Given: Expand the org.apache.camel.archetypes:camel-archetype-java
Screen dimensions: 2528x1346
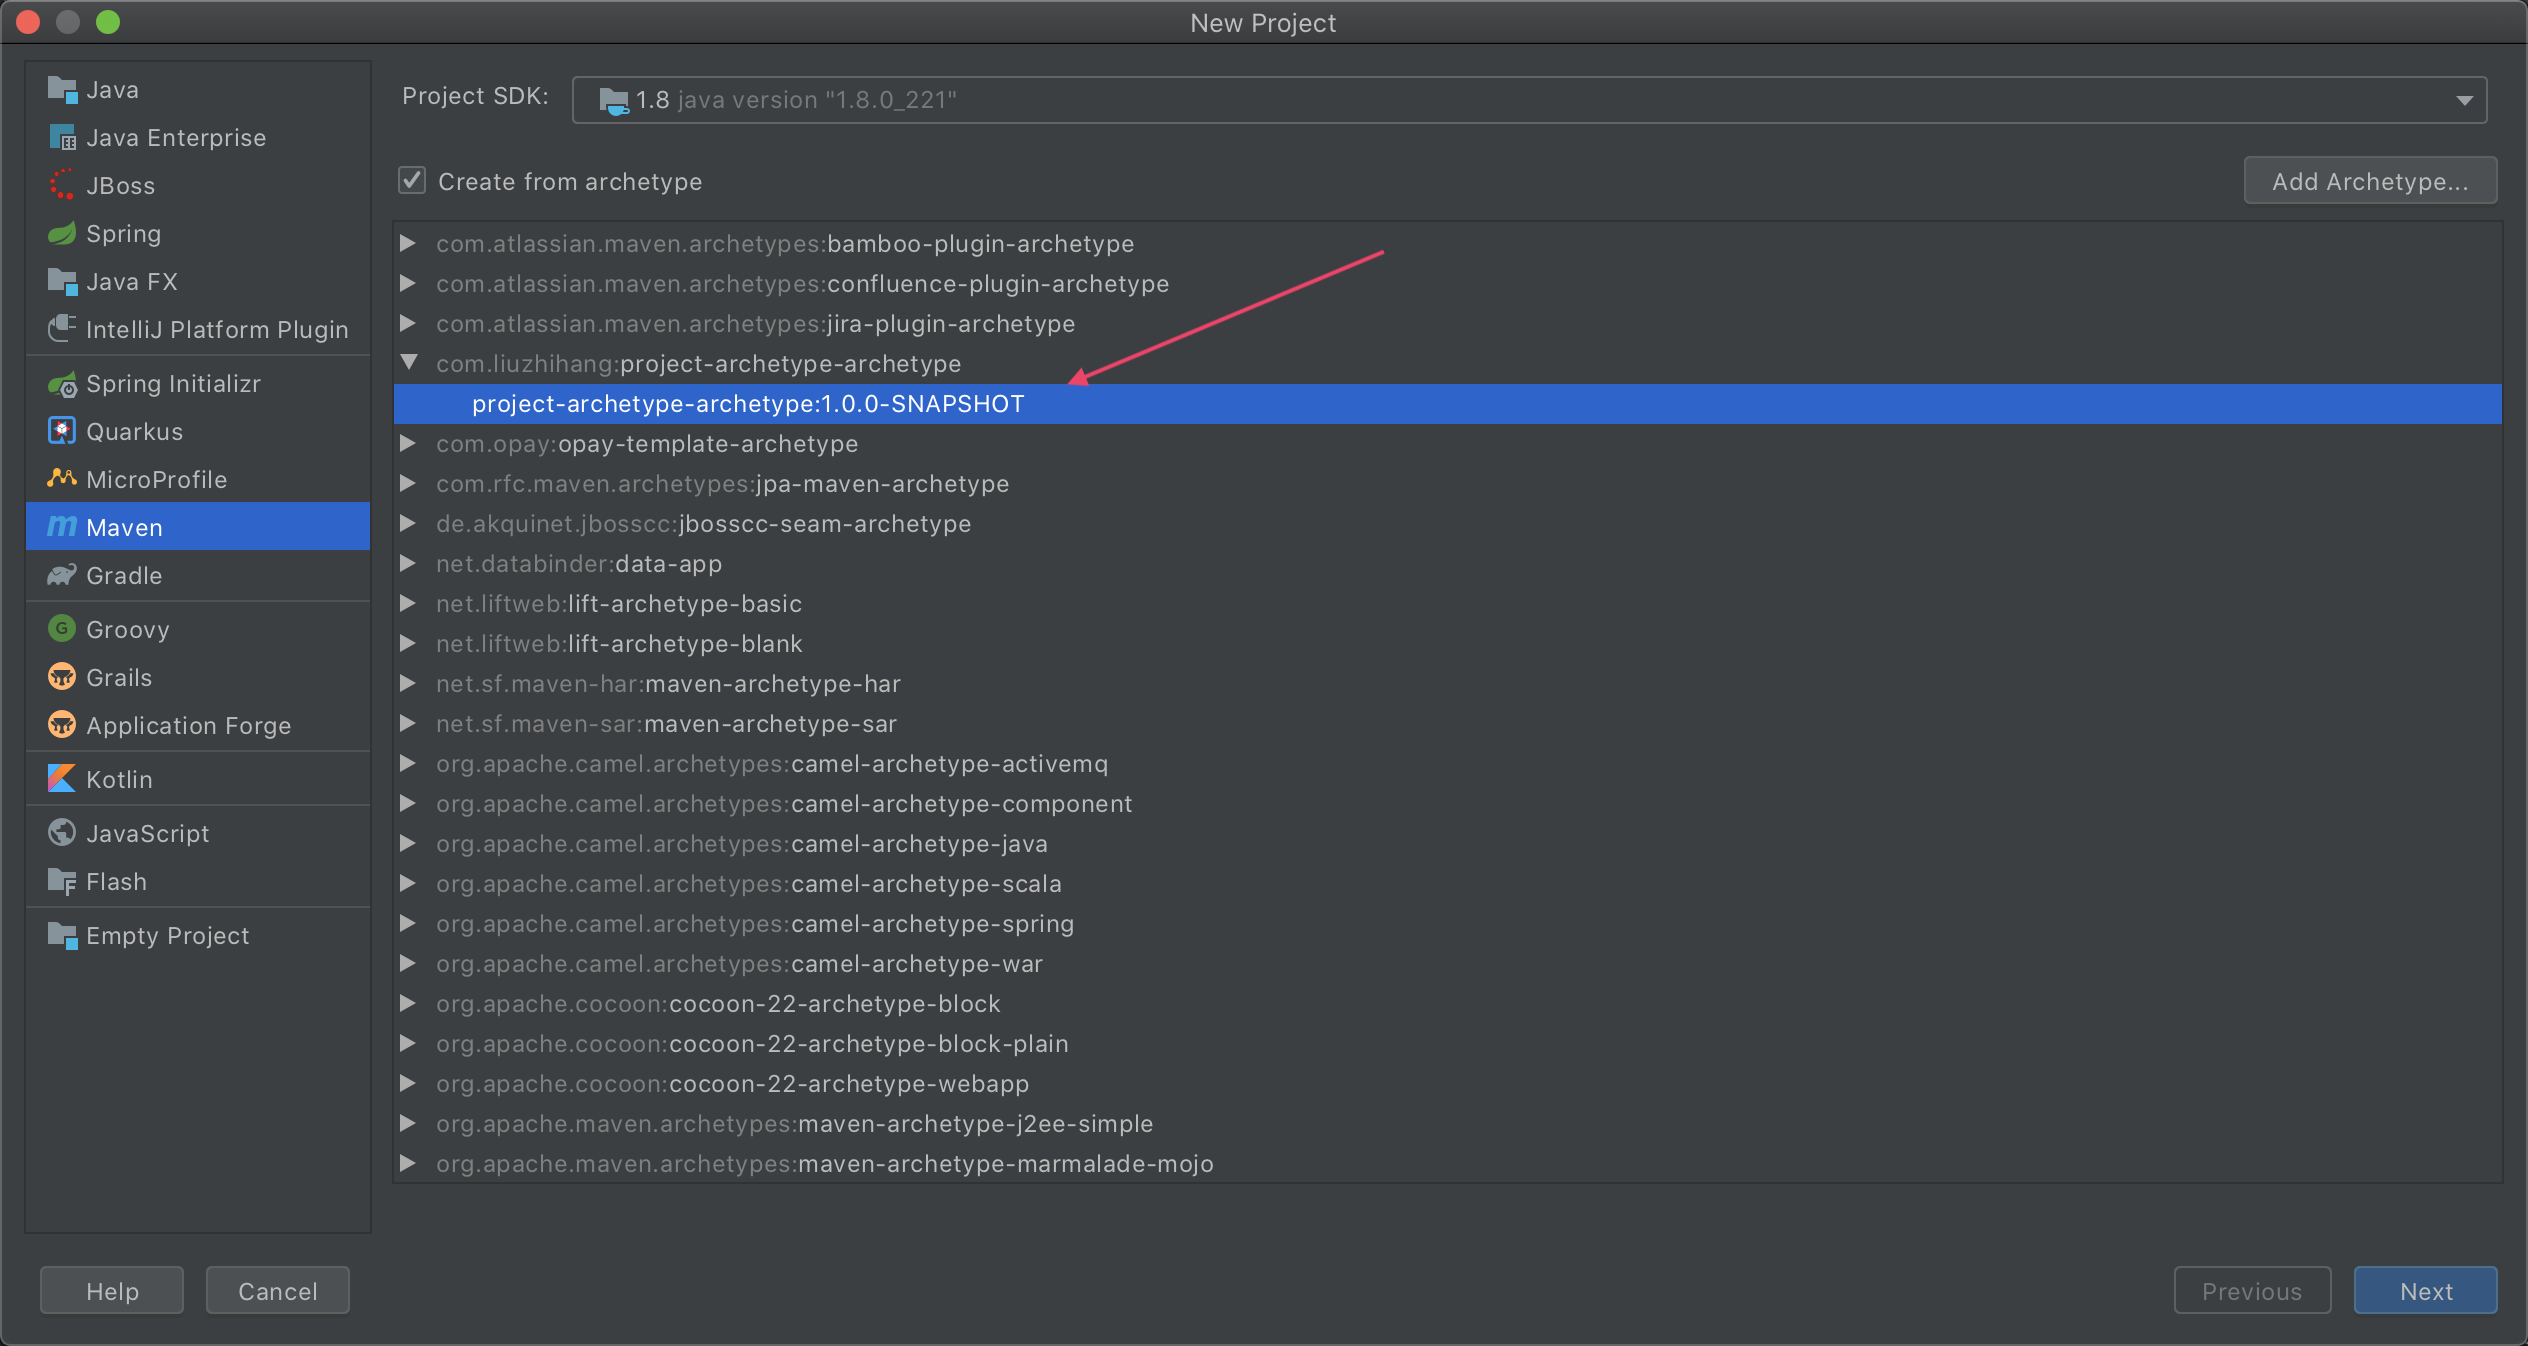Looking at the screenshot, I should pyautogui.click(x=411, y=843).
